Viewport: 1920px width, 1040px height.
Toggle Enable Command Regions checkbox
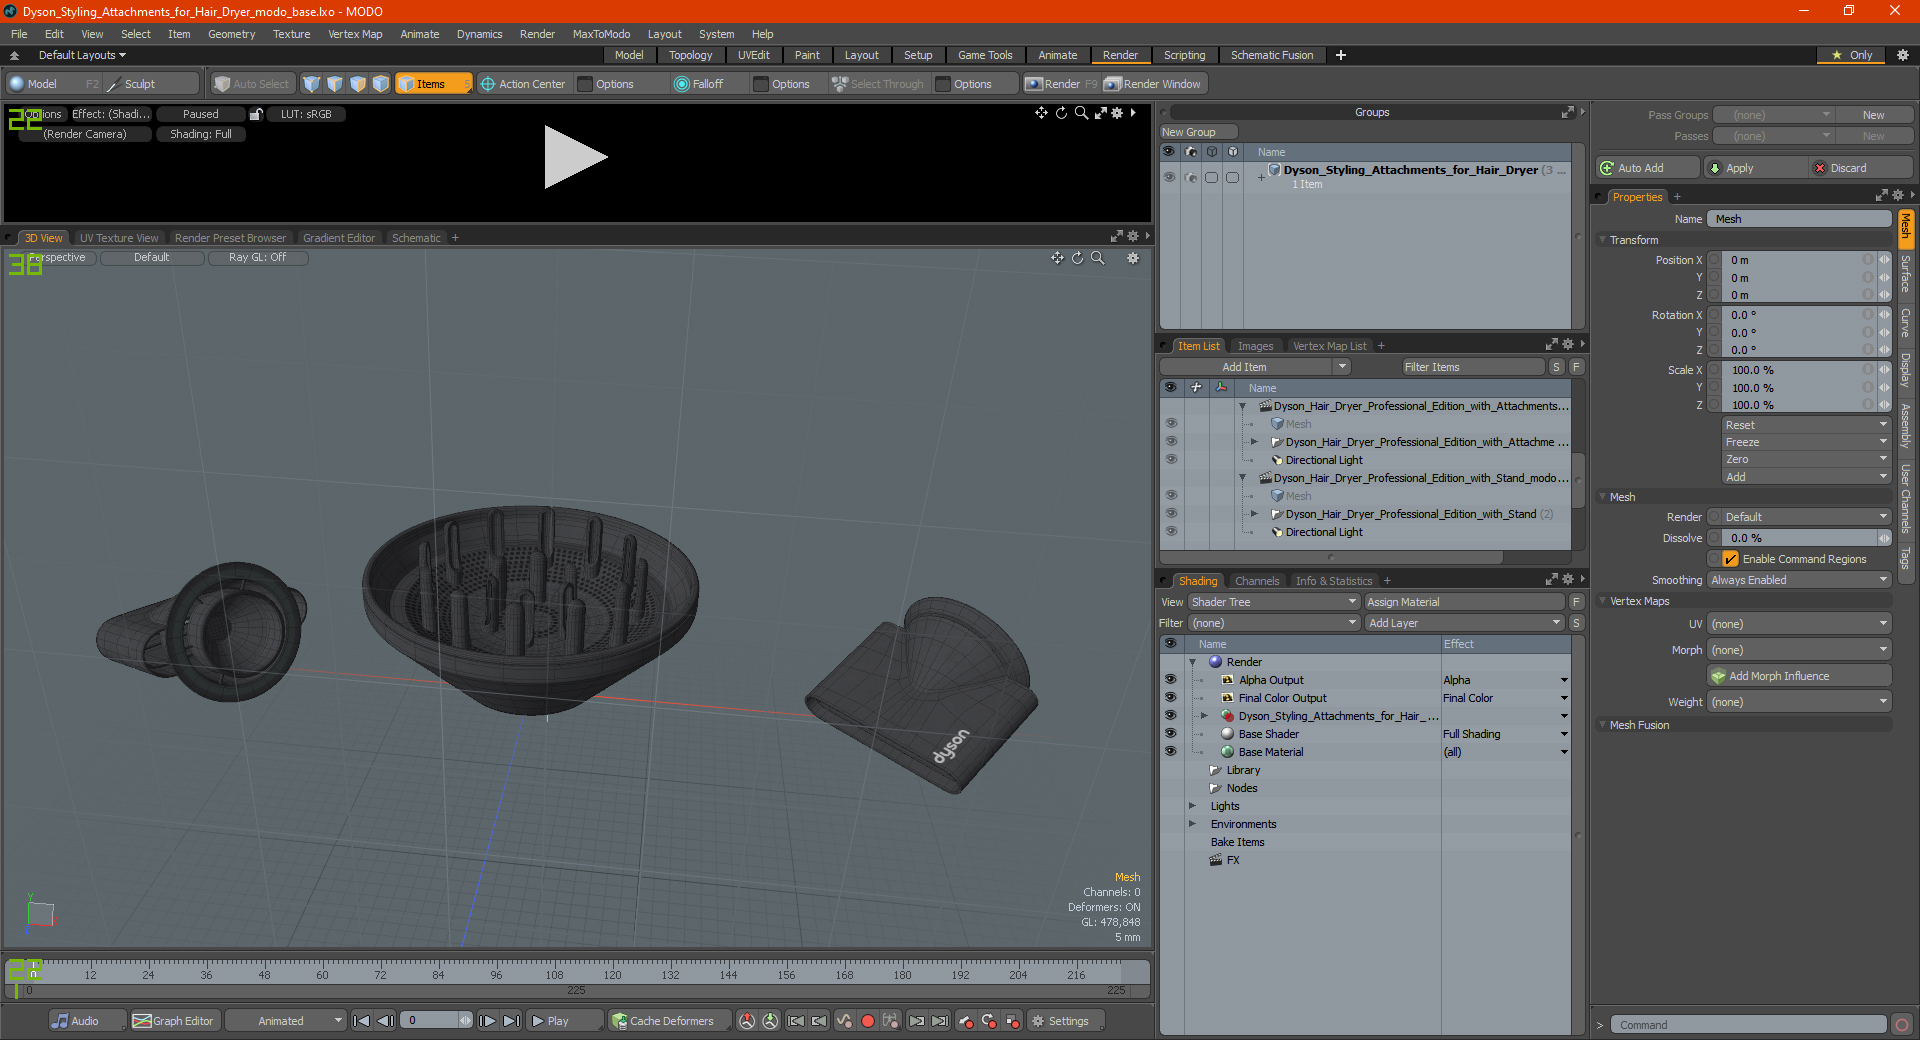click(1731, 559)
